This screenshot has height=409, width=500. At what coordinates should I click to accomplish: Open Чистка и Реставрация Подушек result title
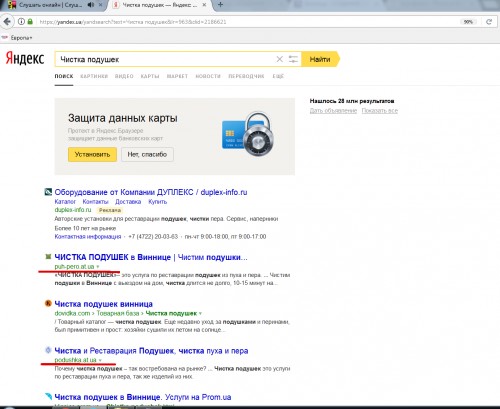[x=151, y=350]
